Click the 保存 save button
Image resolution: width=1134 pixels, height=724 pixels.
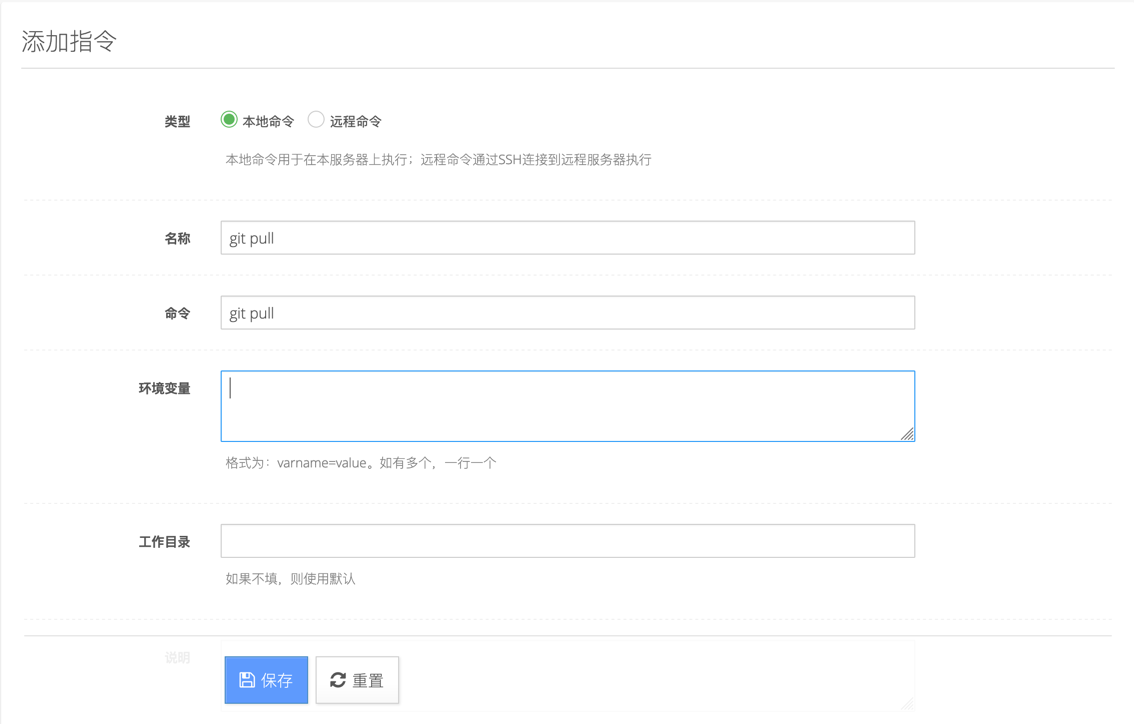pyautogui.click(x=265, y=679)
